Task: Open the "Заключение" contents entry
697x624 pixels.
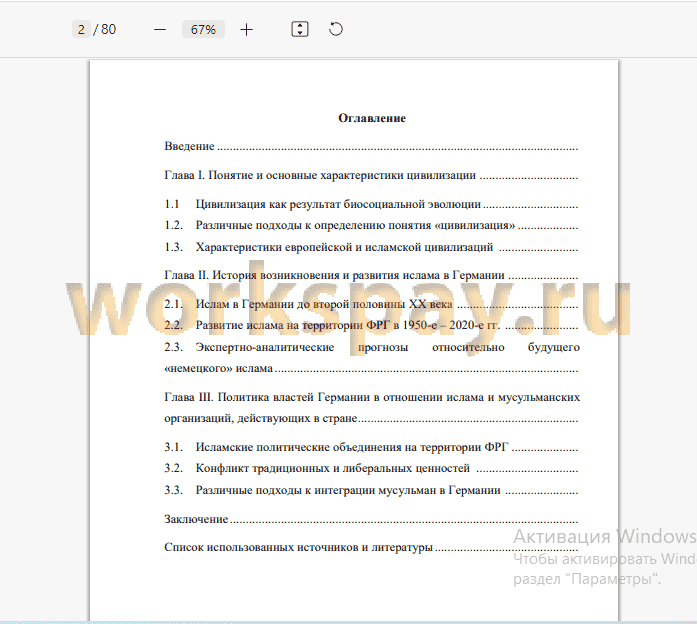Action: 371,519
